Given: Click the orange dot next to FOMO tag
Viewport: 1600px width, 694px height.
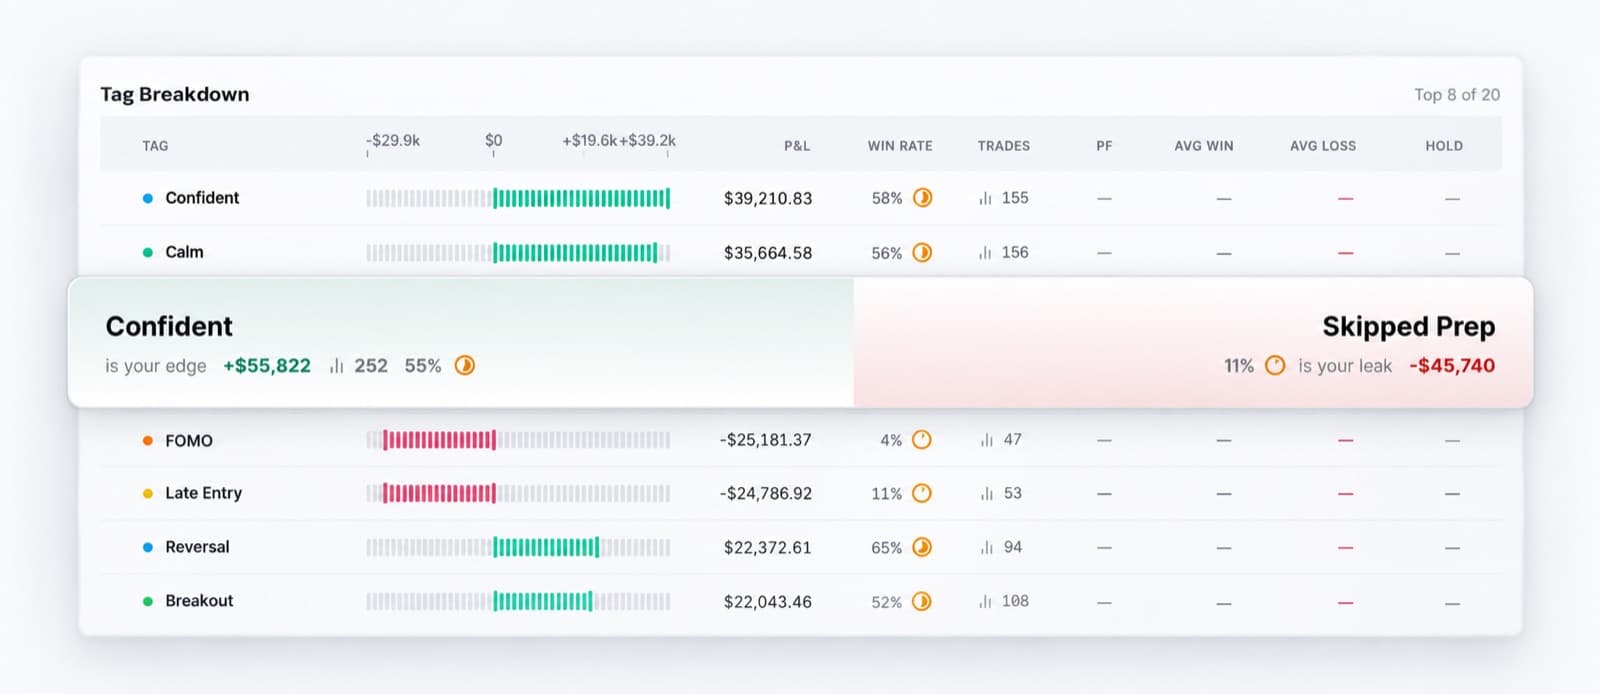Looking at the screenshot, I should pyautogui.click(x=148, y=440).
